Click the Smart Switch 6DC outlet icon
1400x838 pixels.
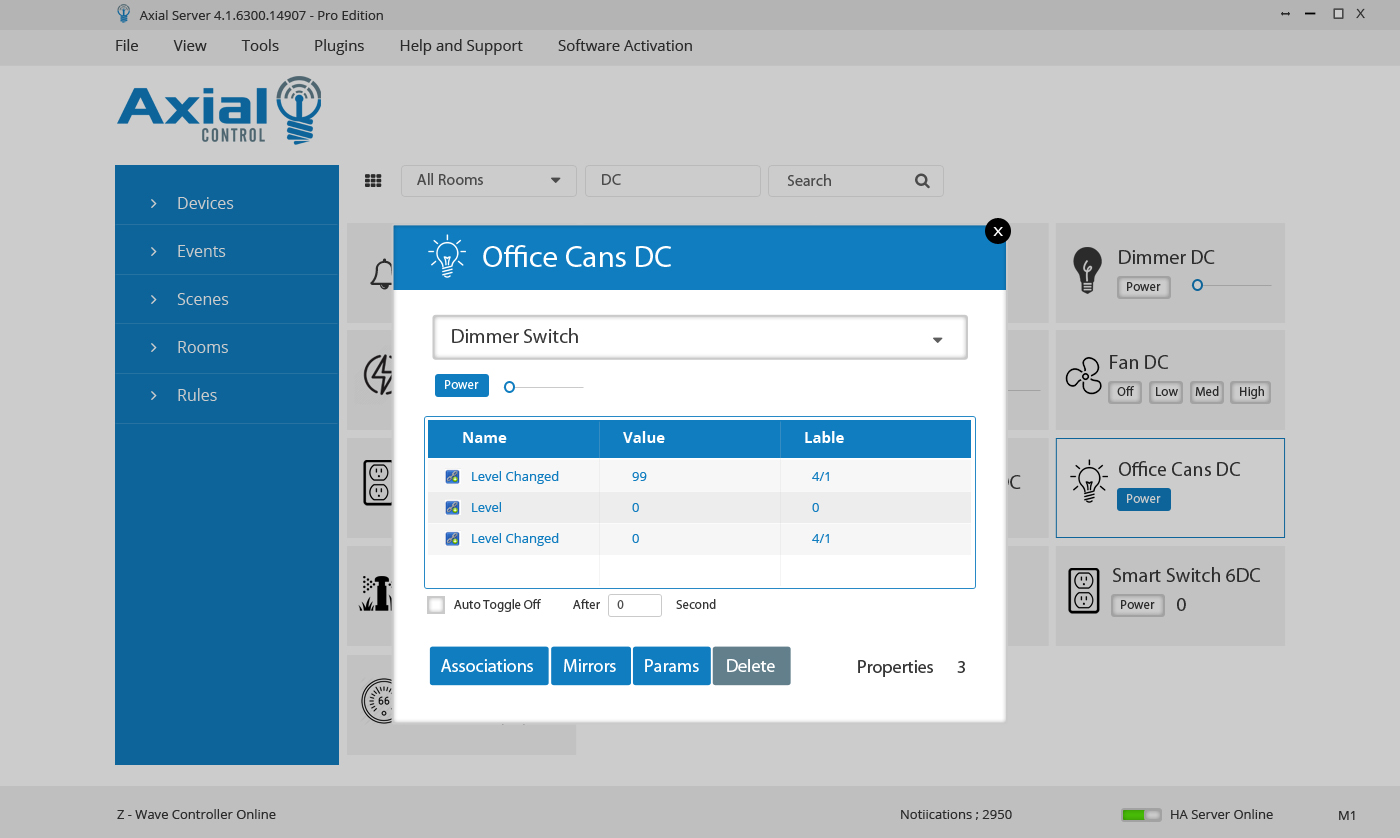(1084, 590)
